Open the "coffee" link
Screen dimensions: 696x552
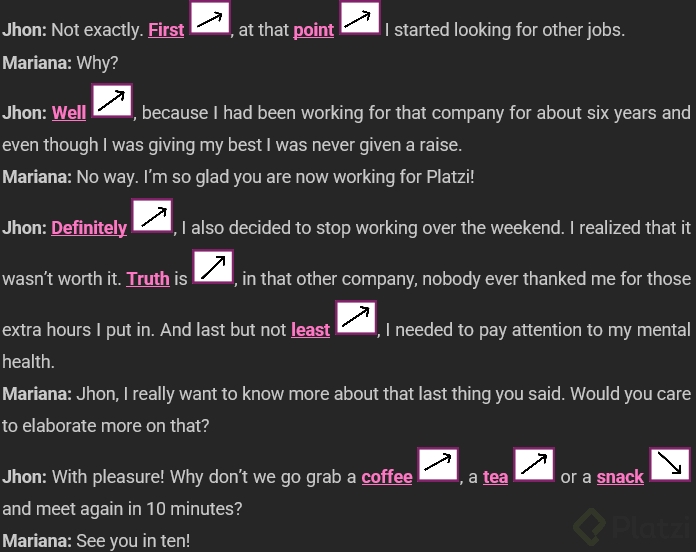tap(387, 477)
